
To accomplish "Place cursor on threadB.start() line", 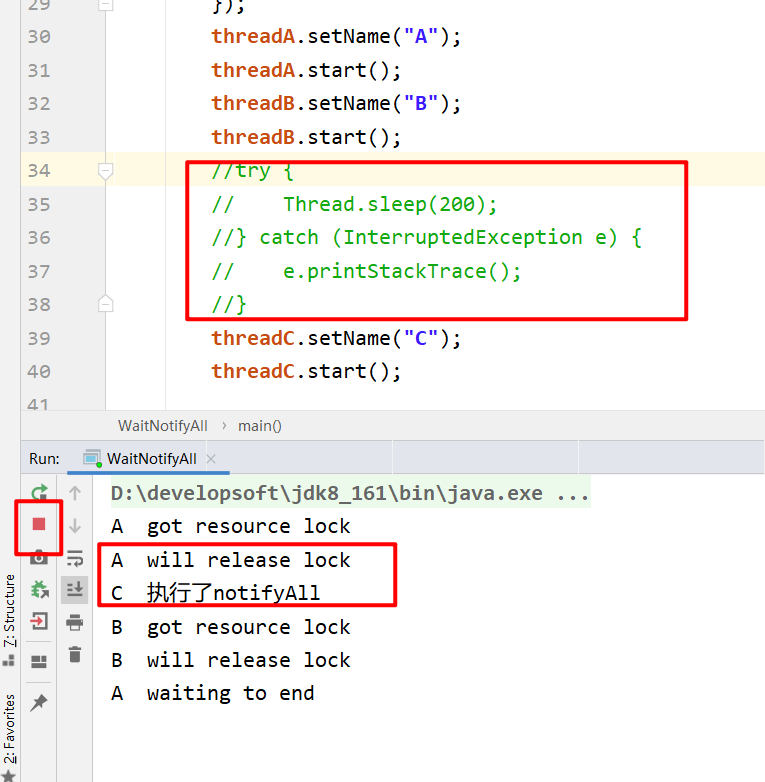I will pos(306,137).
